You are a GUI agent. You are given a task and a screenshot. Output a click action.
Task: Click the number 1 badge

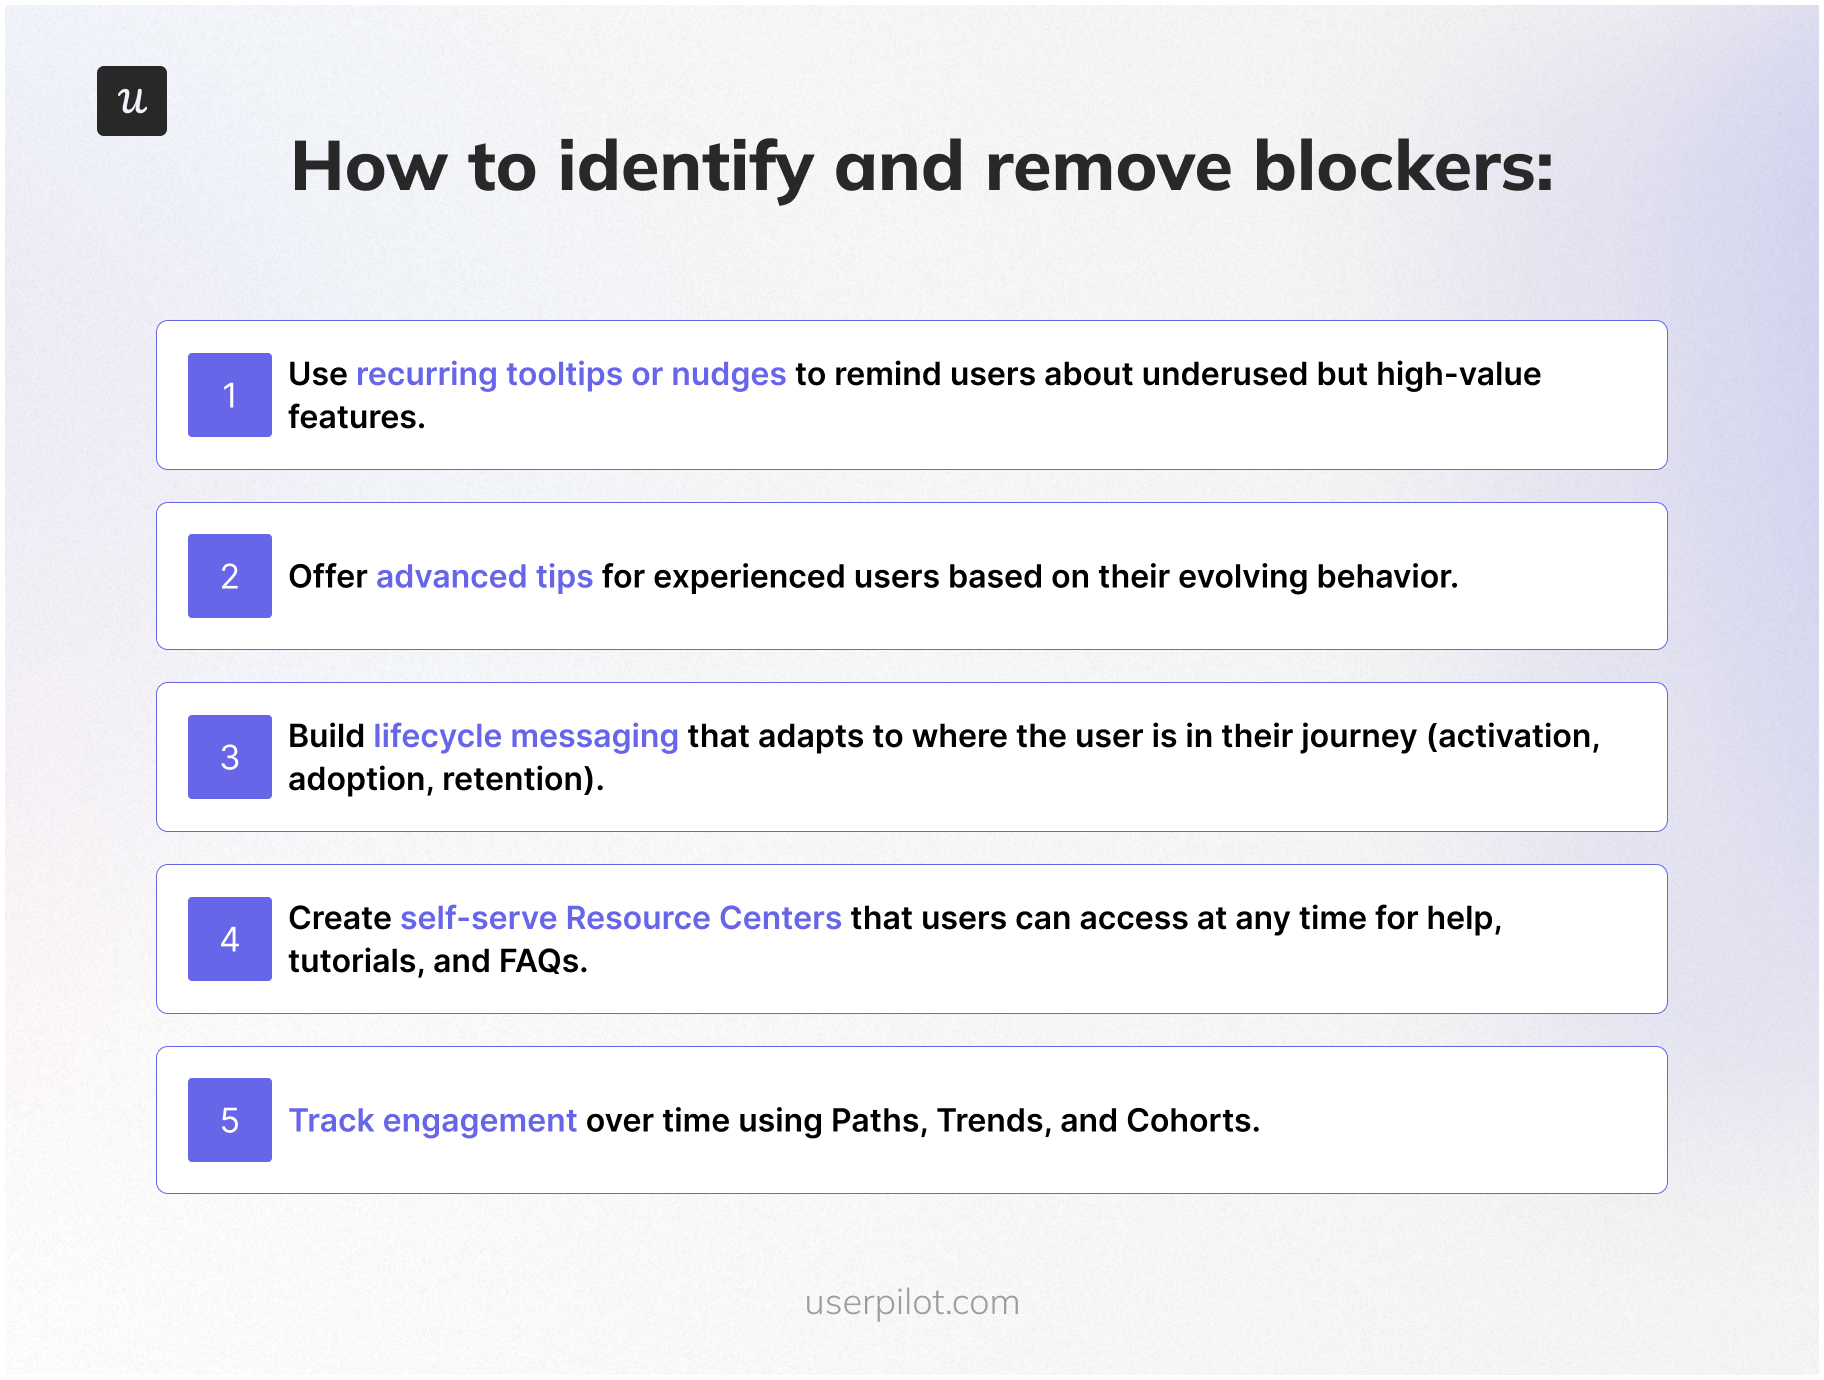tap(230, 395)
